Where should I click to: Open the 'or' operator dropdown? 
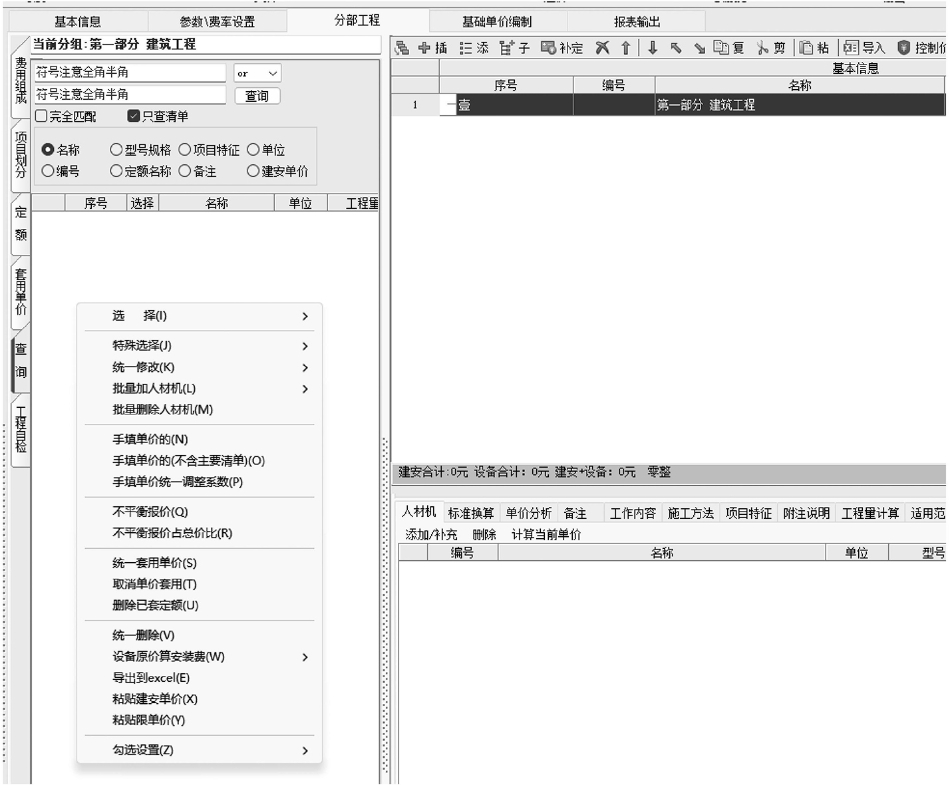(x=257, y=73)
